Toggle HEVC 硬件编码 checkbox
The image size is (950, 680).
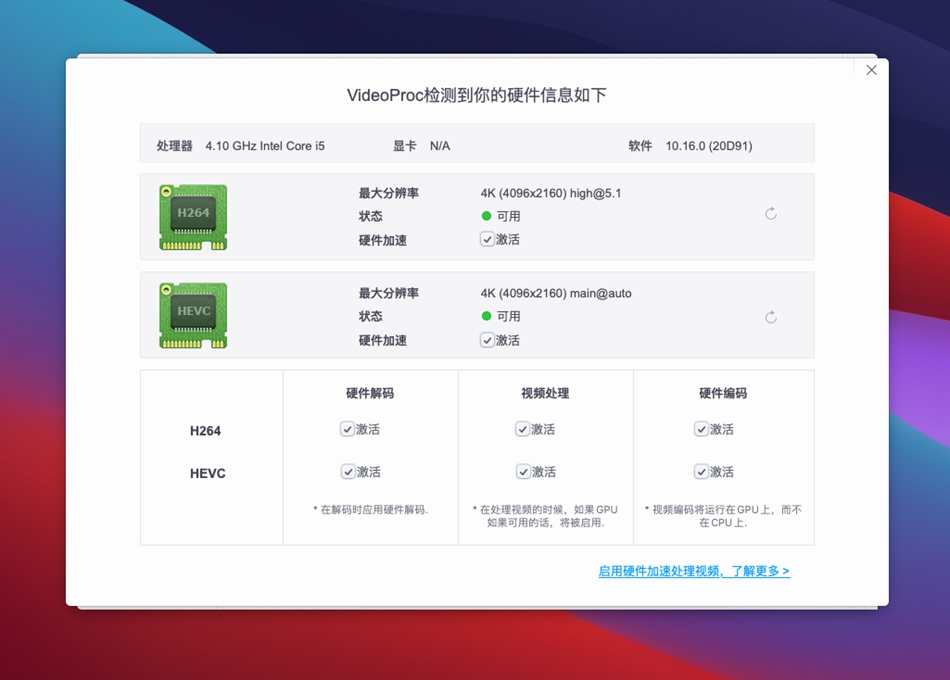click(x=702, y=472)
